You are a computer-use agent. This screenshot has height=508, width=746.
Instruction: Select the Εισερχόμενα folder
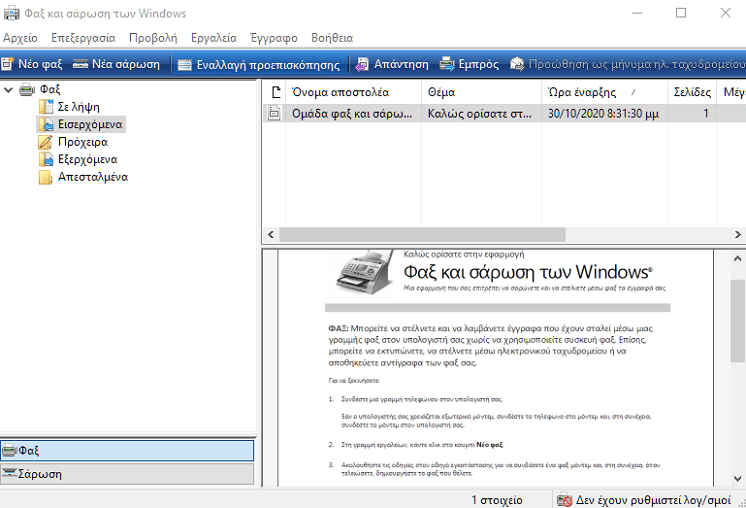tap(90, 125)
